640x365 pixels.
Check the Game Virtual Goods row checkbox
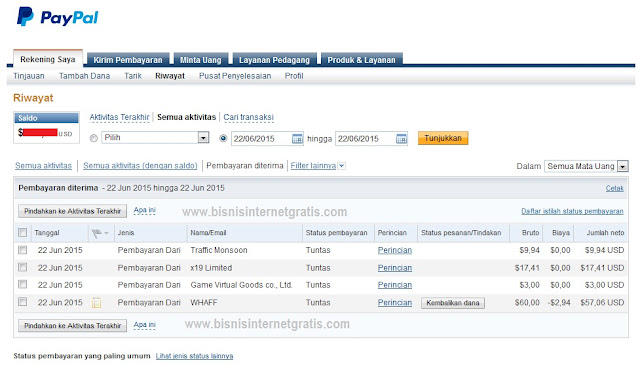(x=22, y=285)
